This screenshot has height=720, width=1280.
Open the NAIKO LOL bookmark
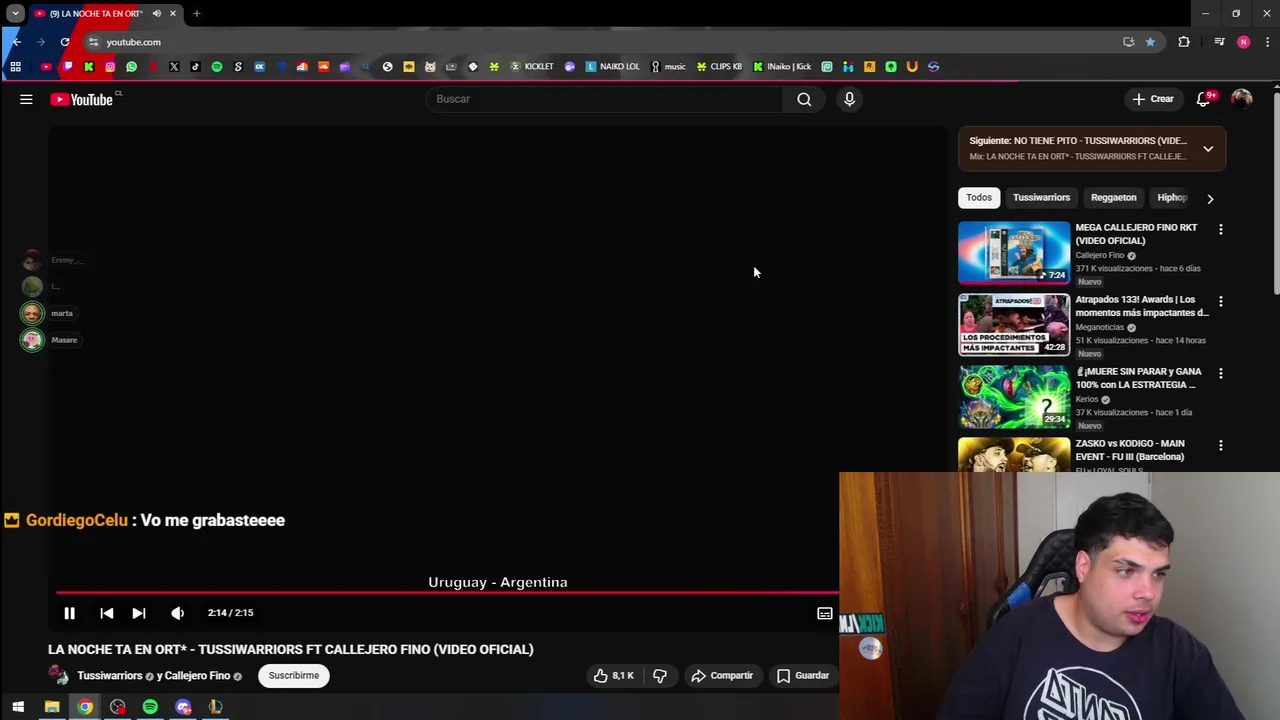pos(612,67)
